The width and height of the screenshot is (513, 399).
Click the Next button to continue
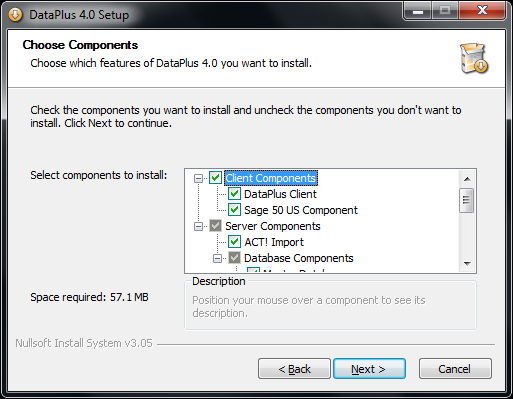point(369,369)
